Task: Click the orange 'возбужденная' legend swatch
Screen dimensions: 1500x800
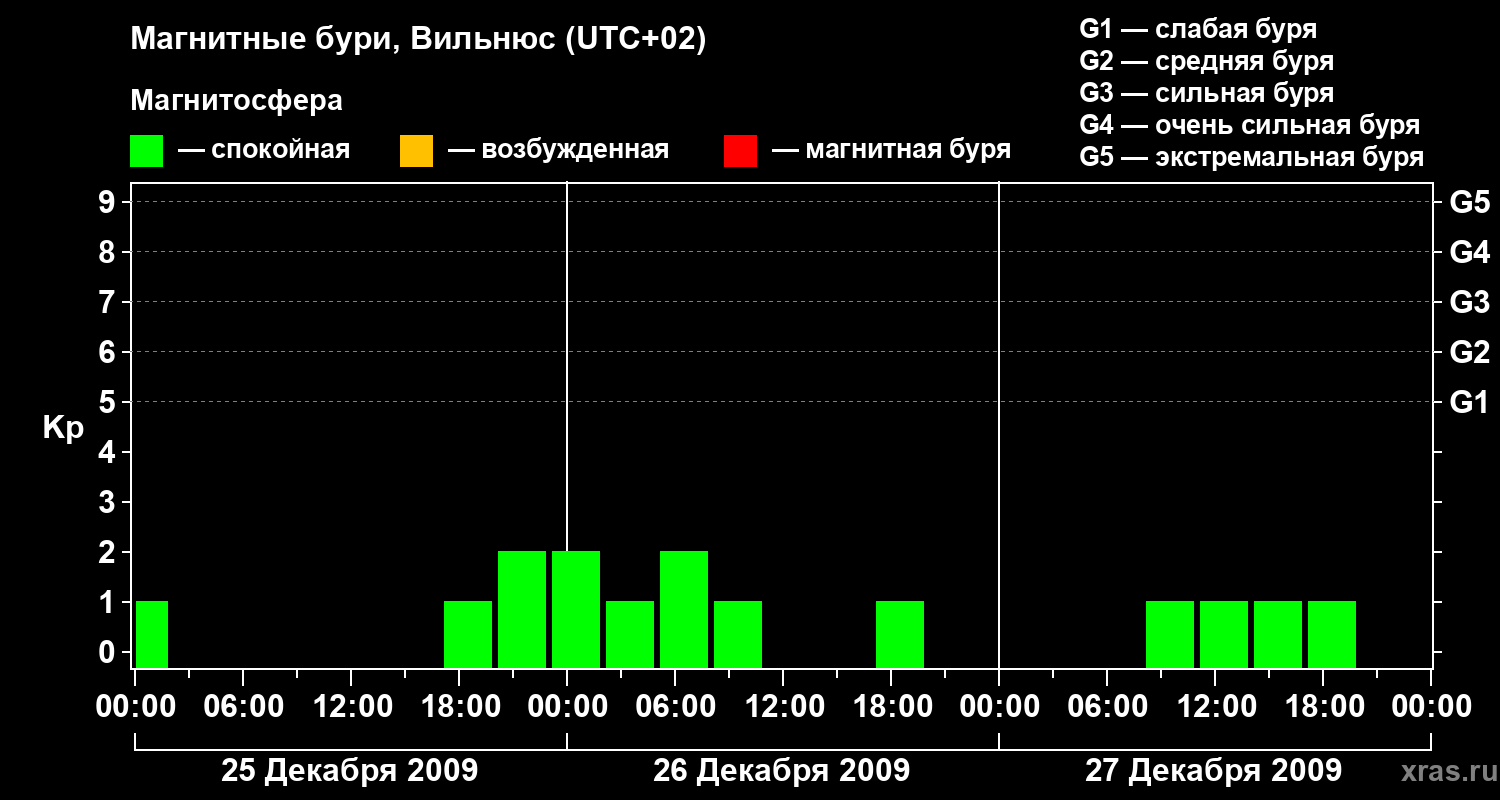Action: (416, 151)
